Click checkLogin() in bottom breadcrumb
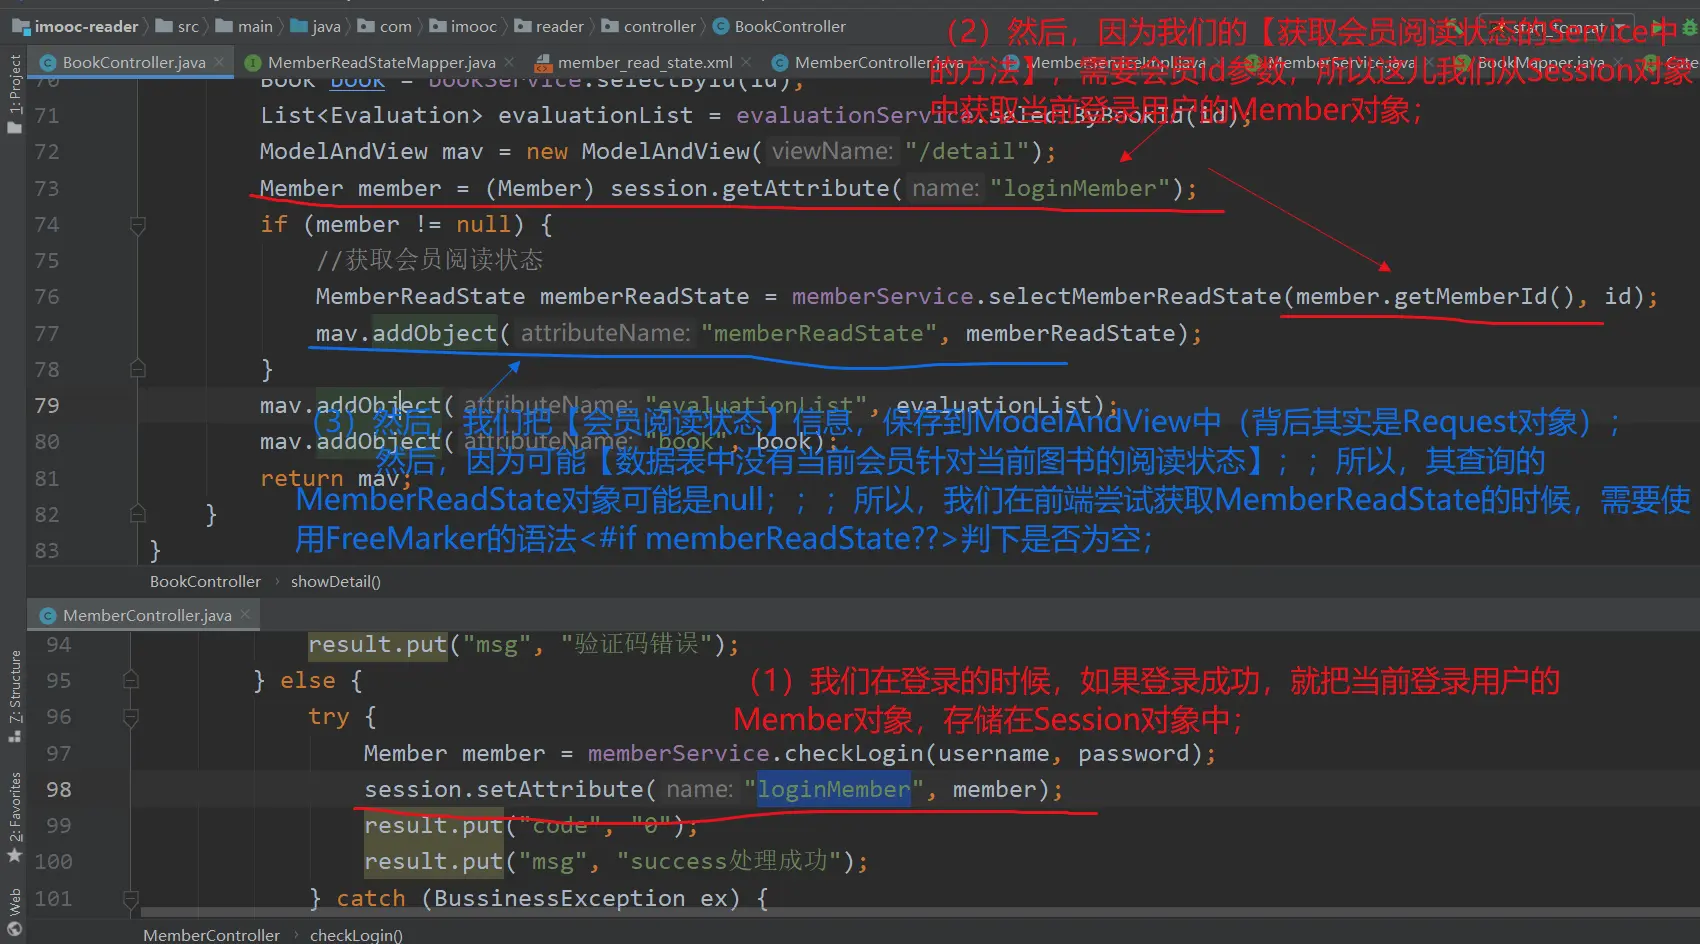The image size is (1700, 944). (x=356, y=935)
